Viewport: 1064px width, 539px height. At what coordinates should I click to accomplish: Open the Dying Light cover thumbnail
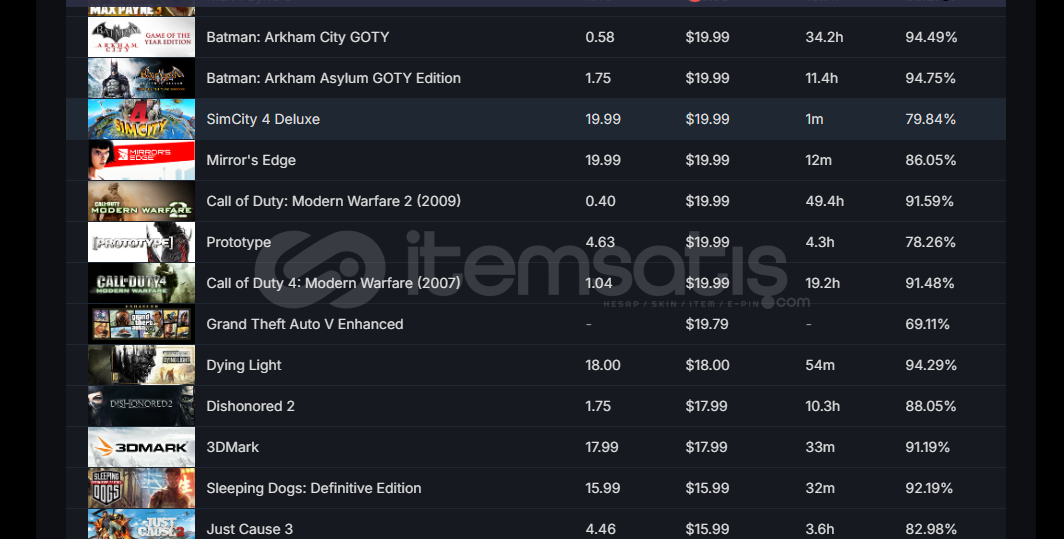tap(141, 365)
